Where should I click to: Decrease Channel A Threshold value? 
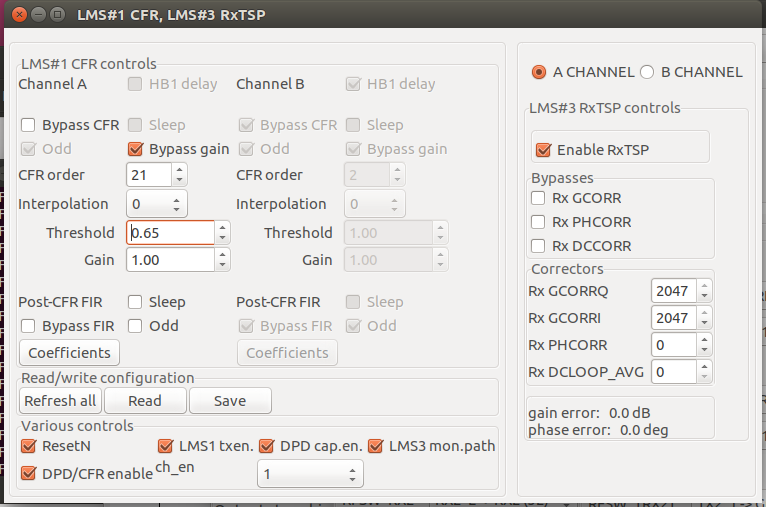(x=222, y=238)
